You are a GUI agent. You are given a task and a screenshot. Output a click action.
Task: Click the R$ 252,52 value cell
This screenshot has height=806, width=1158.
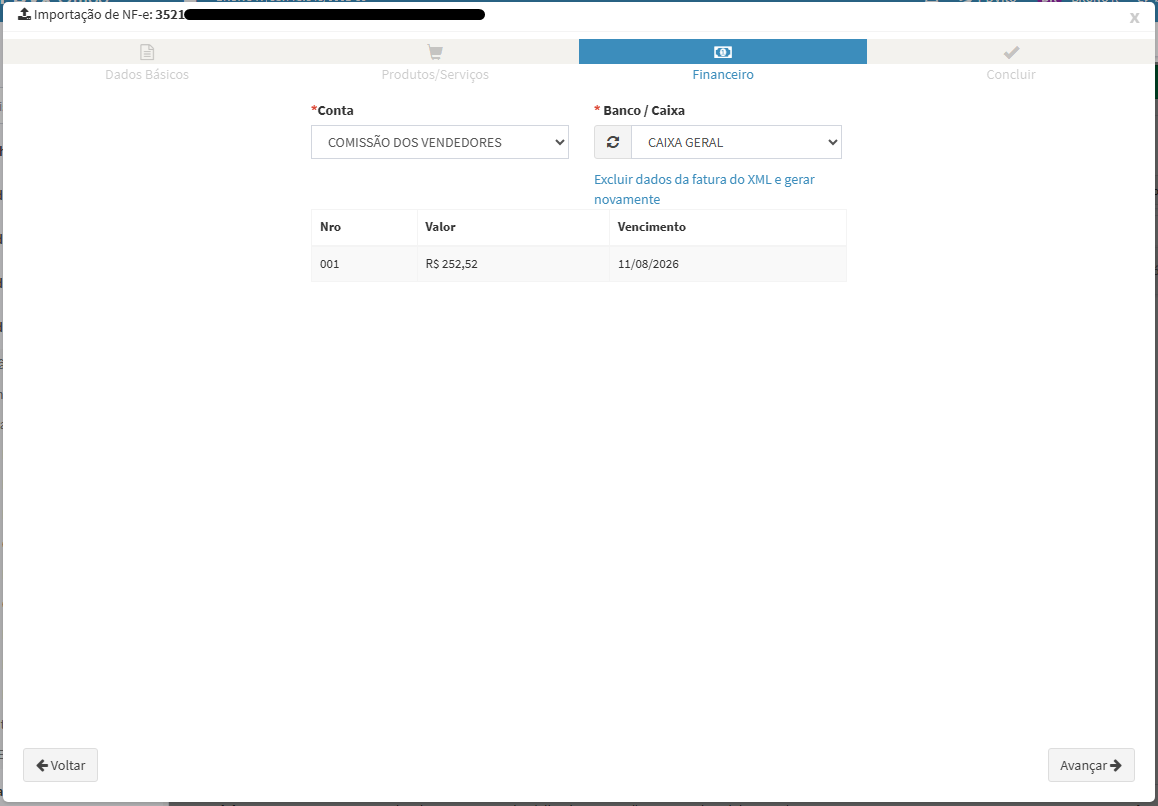point(513,264)
